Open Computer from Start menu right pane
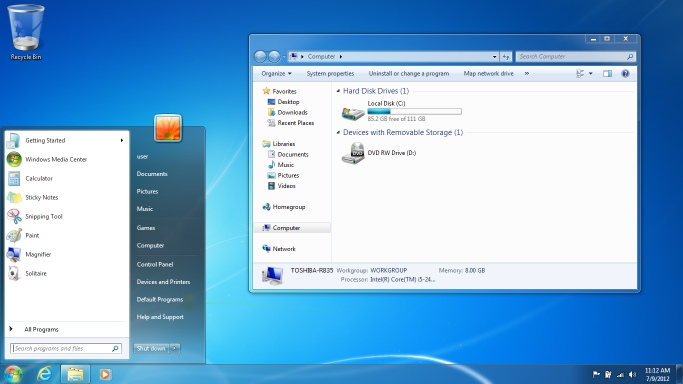This screenshot has width=683, height=384. point(150,245)
